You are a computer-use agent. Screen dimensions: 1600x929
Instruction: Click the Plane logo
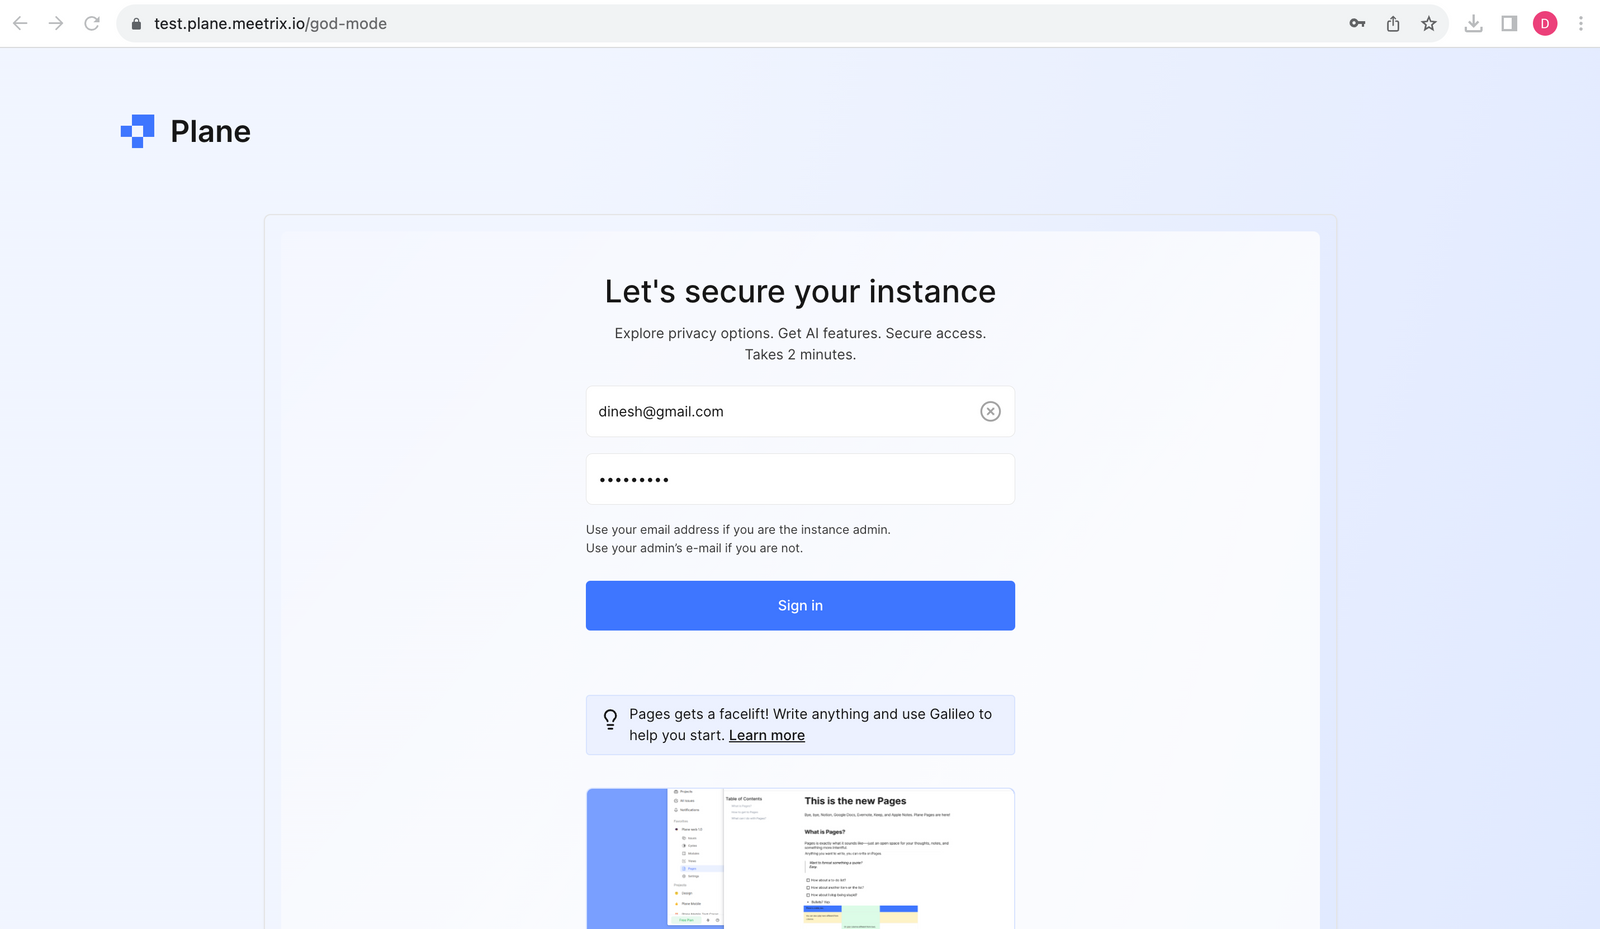[x=186, y=131]
